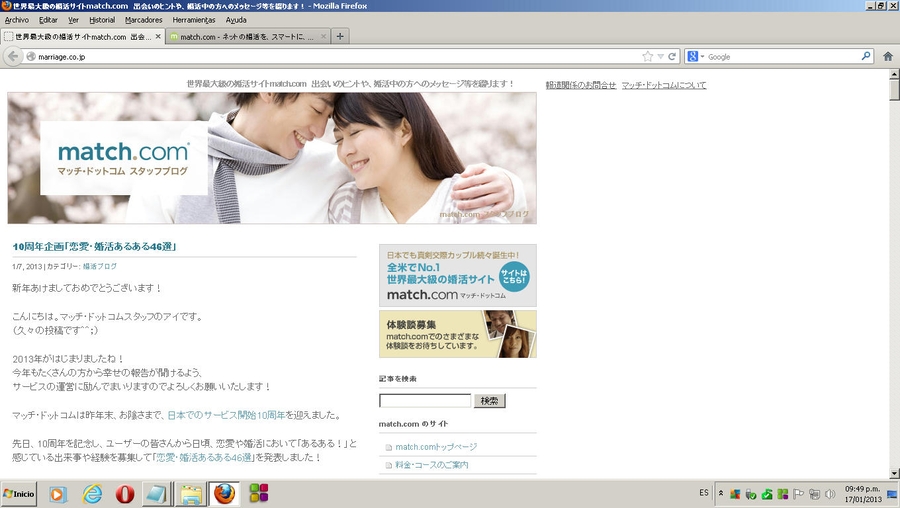
Task: Open a new tab with plus button
Action: [340, 37]
